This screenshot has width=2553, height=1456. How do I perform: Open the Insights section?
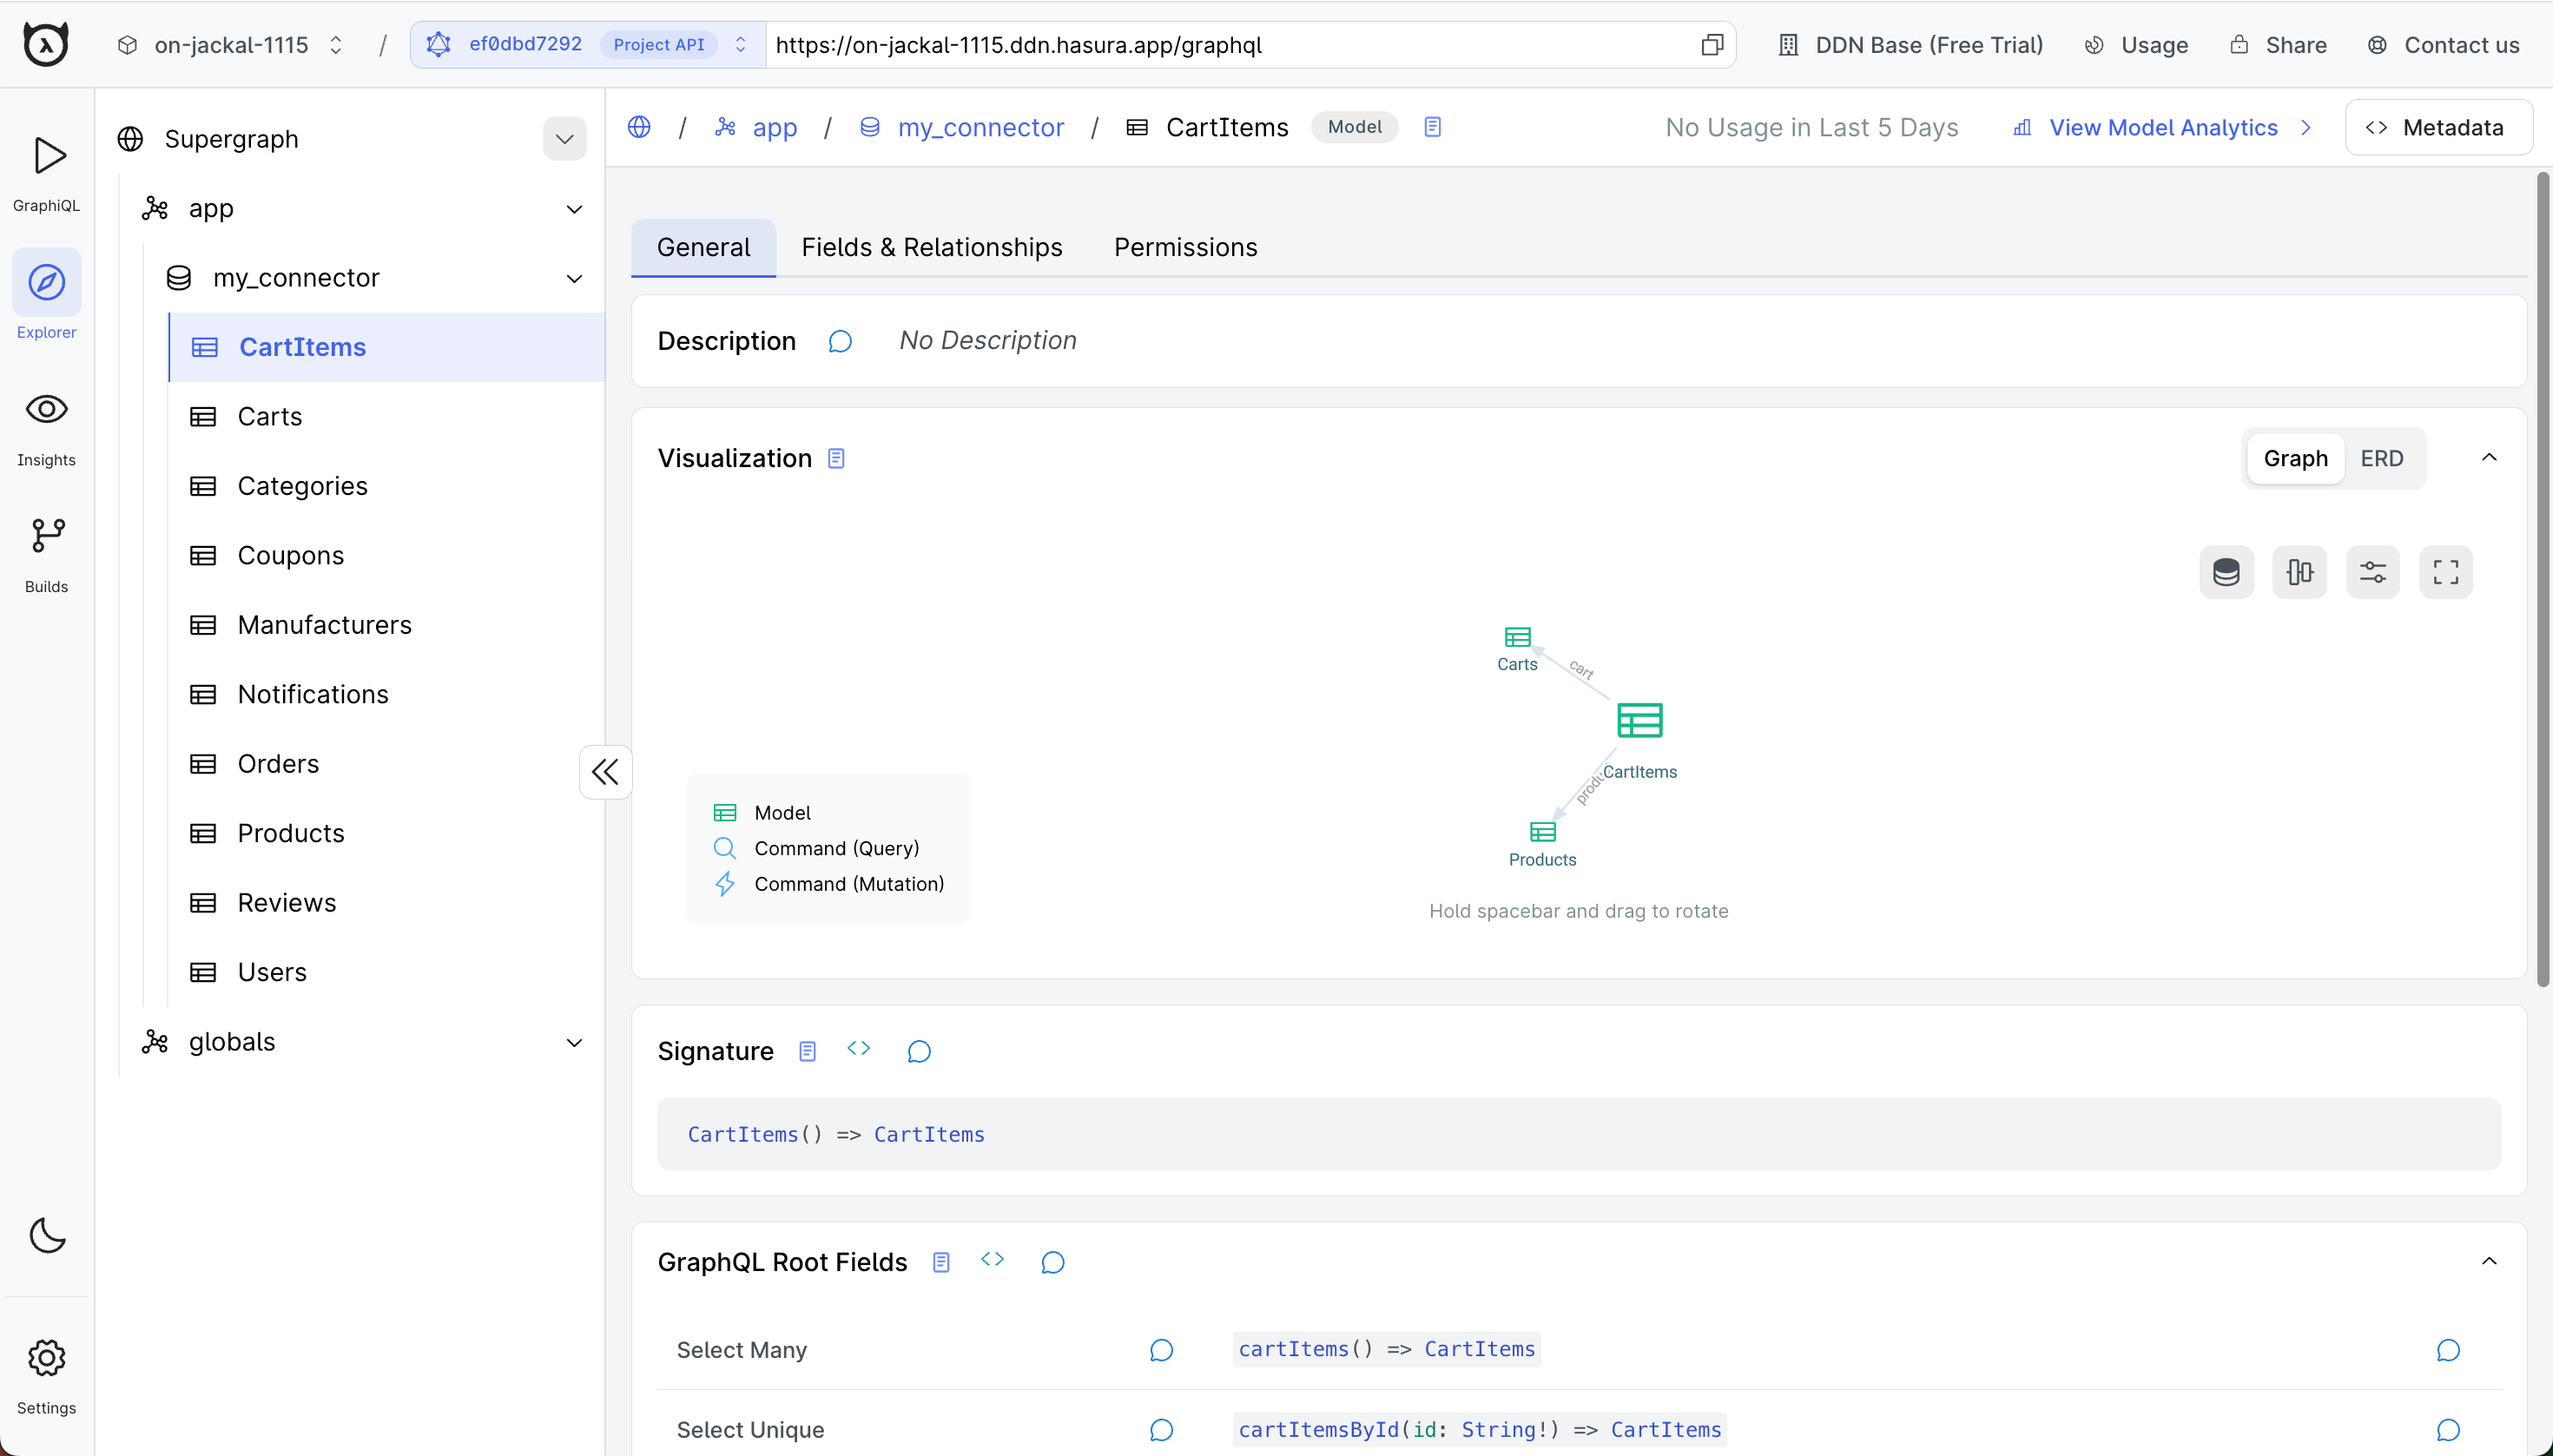46,428
